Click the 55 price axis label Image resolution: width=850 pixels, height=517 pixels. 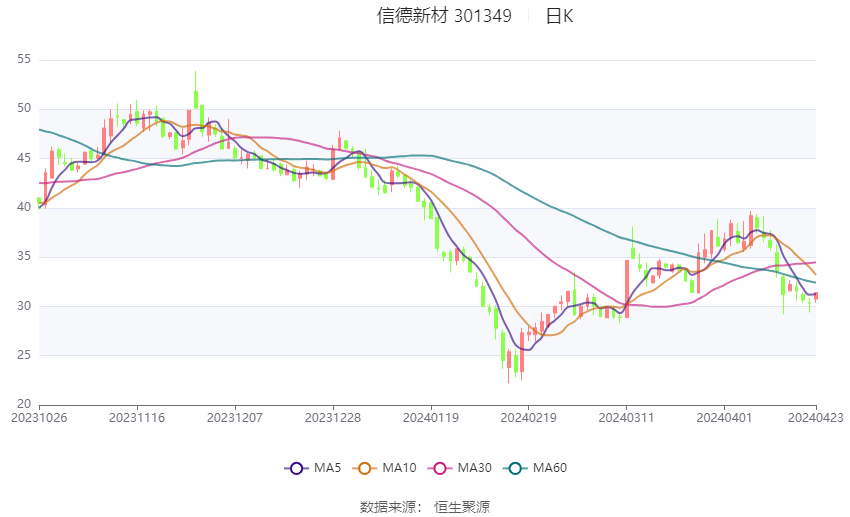pyautogui.click(x=24, y=60)
